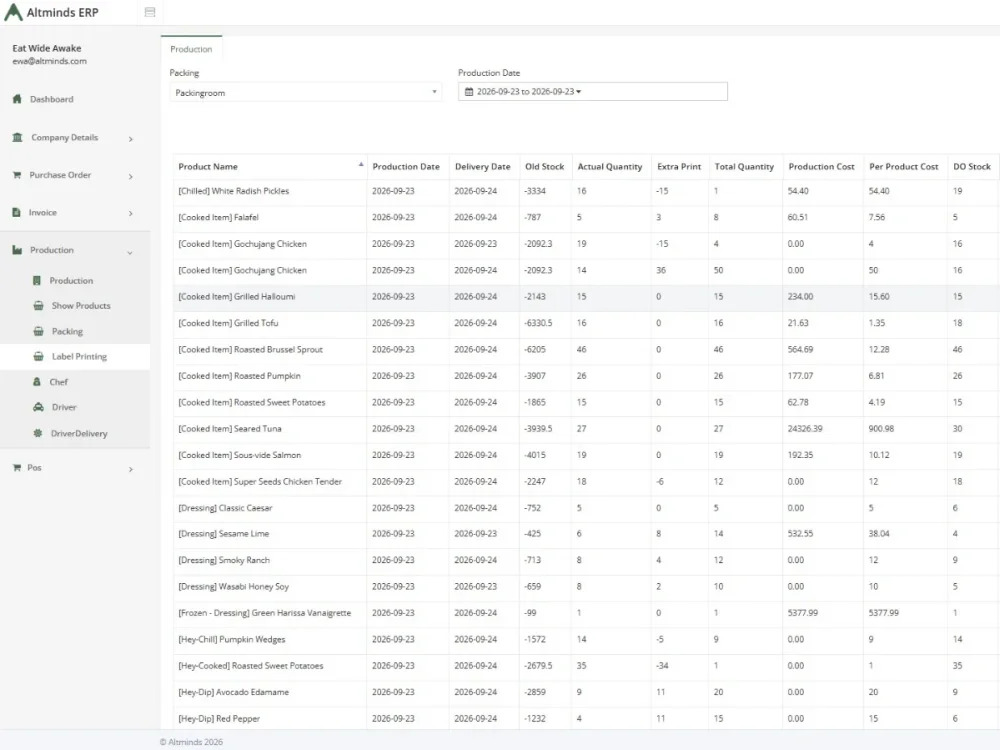
Task: Select the [Dressing] Sesame Lime row
Action: 585,534
